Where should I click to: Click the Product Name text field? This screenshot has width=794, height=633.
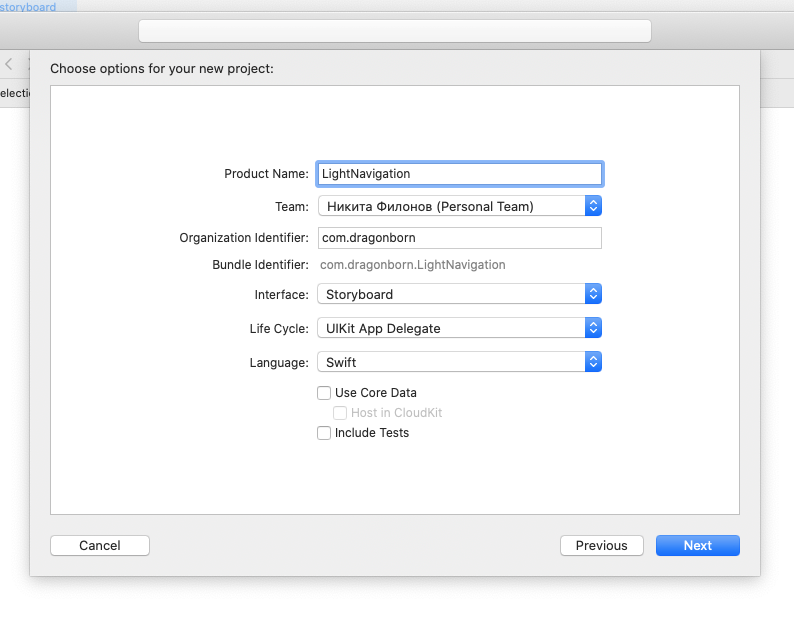[460, 173]
